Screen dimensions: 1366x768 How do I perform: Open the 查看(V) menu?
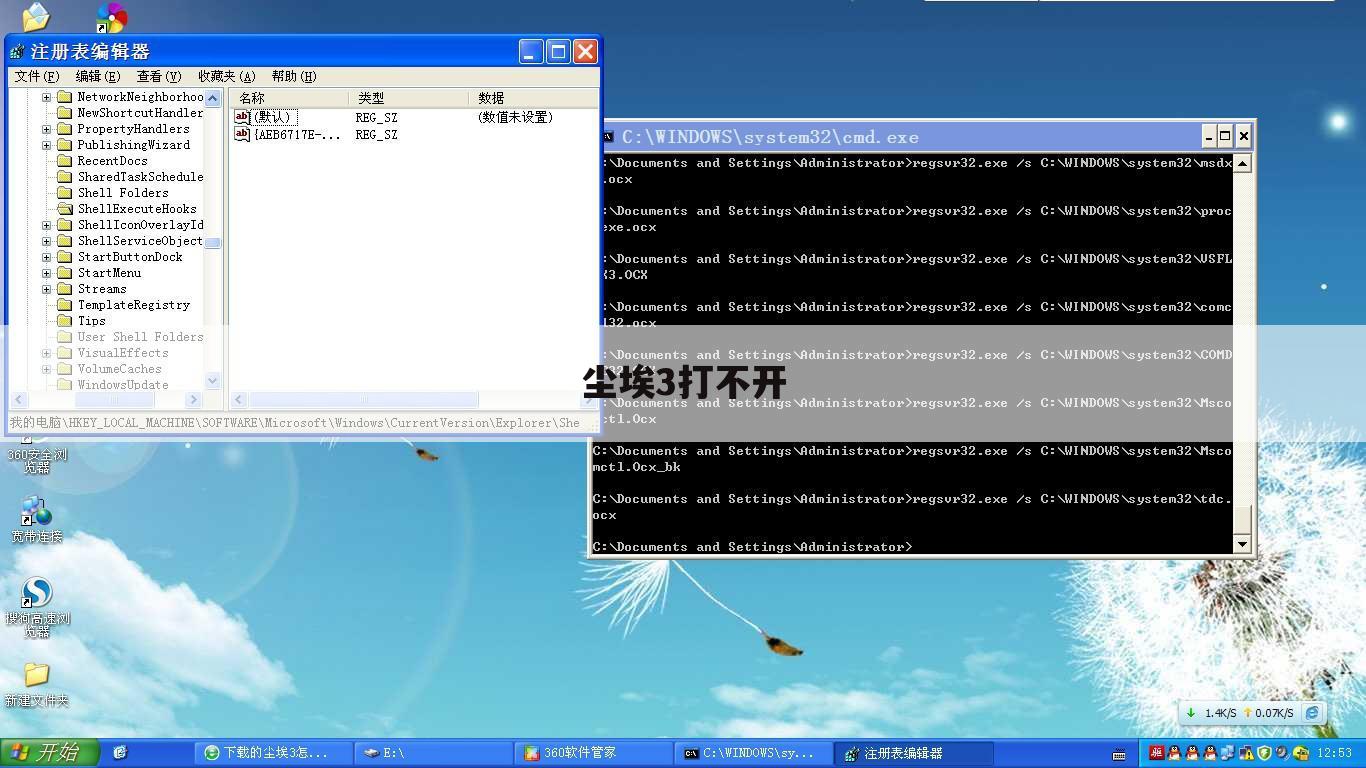(x=159, y=76)
